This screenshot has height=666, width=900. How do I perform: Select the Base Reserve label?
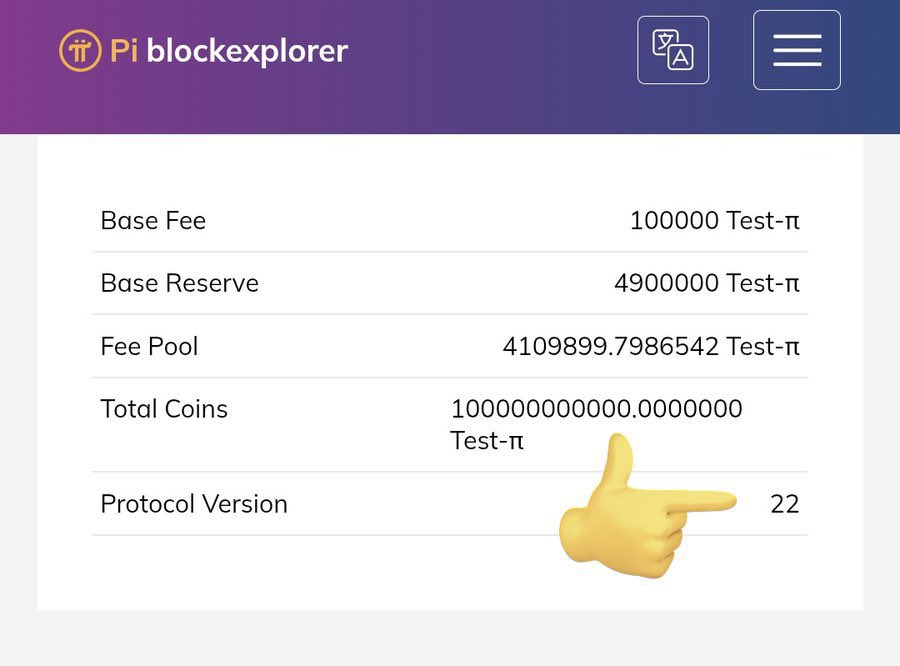(180, 283)
